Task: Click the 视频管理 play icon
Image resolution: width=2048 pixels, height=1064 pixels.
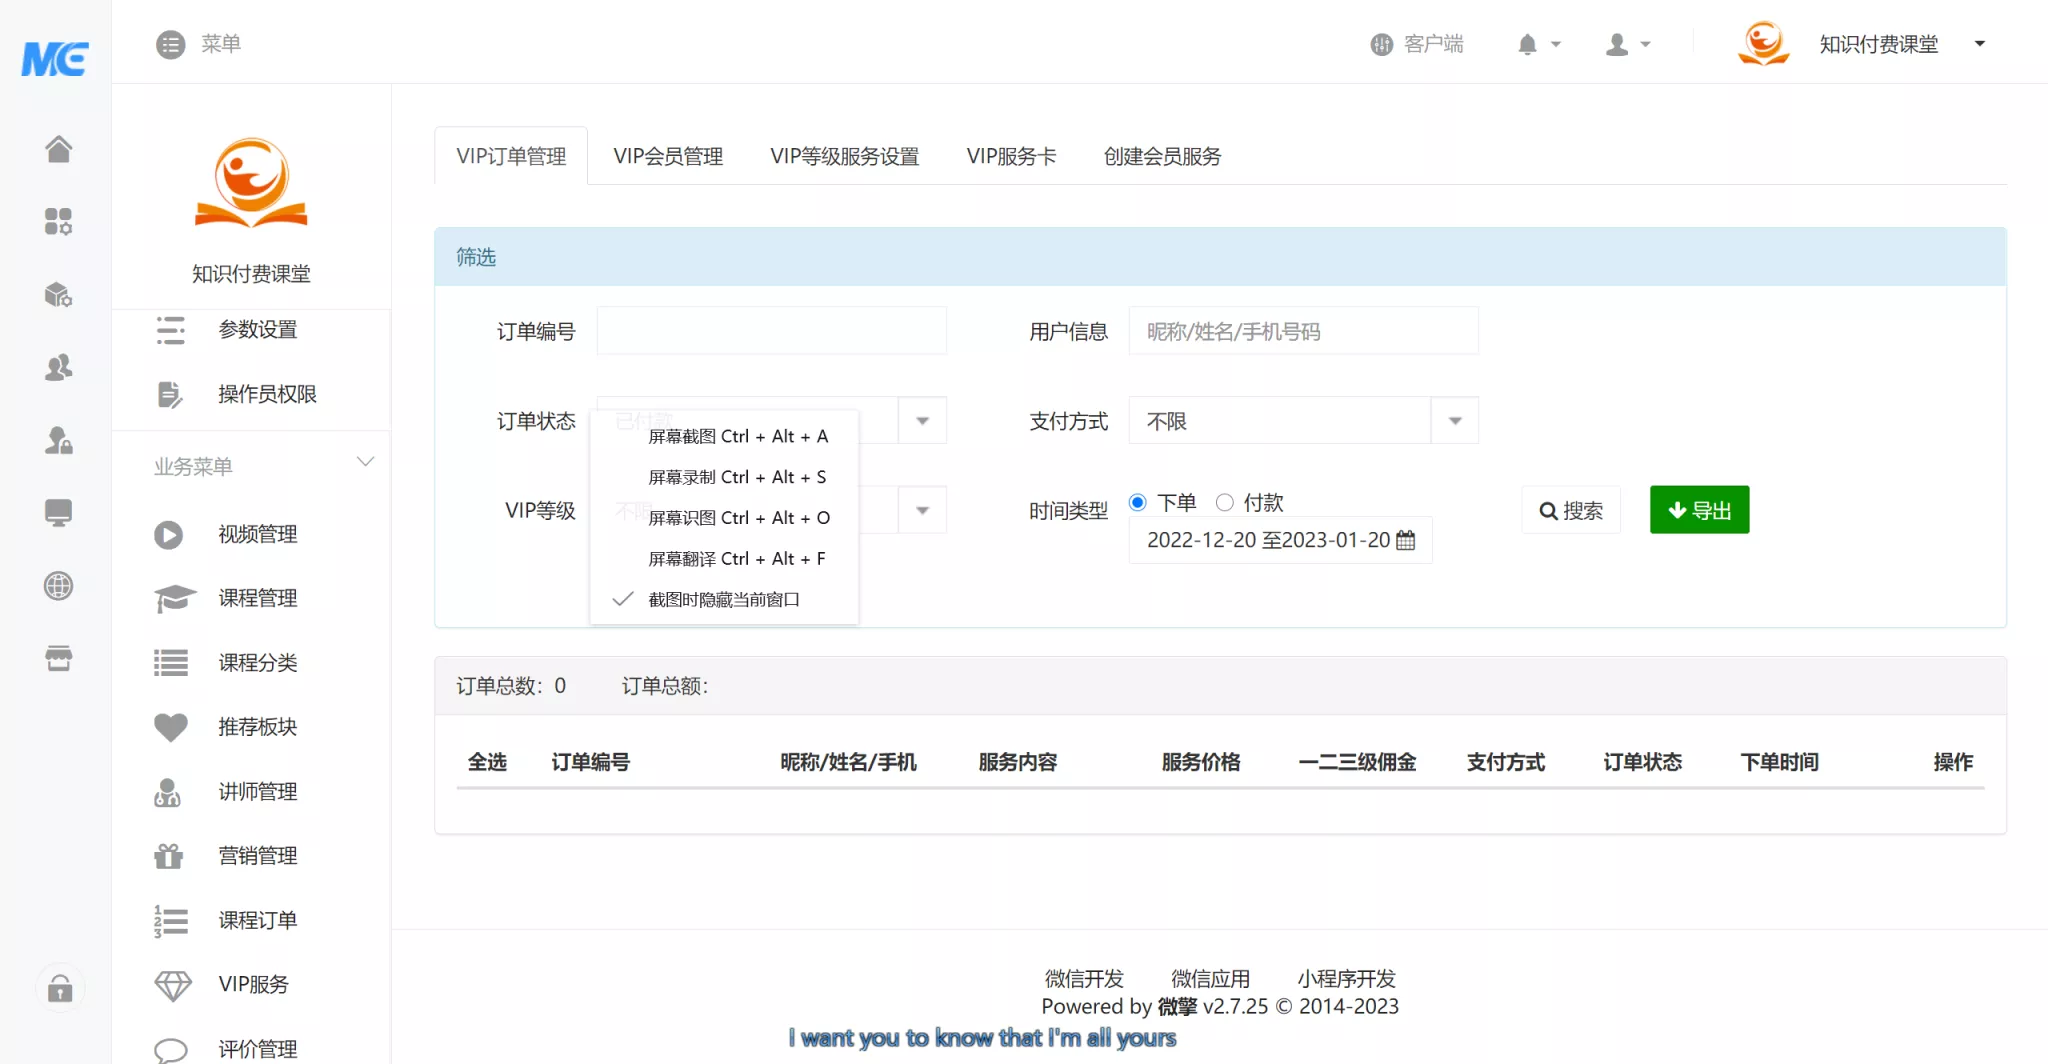Action: click(169, 535)
